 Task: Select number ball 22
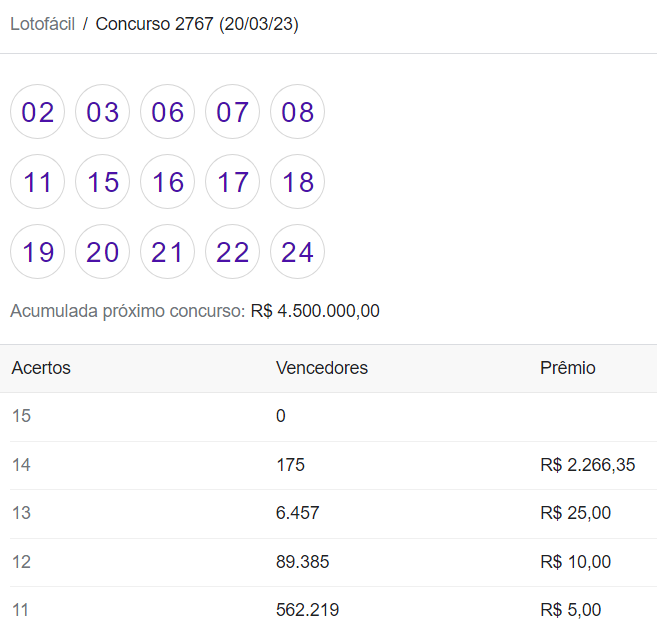tap(232, 251)
